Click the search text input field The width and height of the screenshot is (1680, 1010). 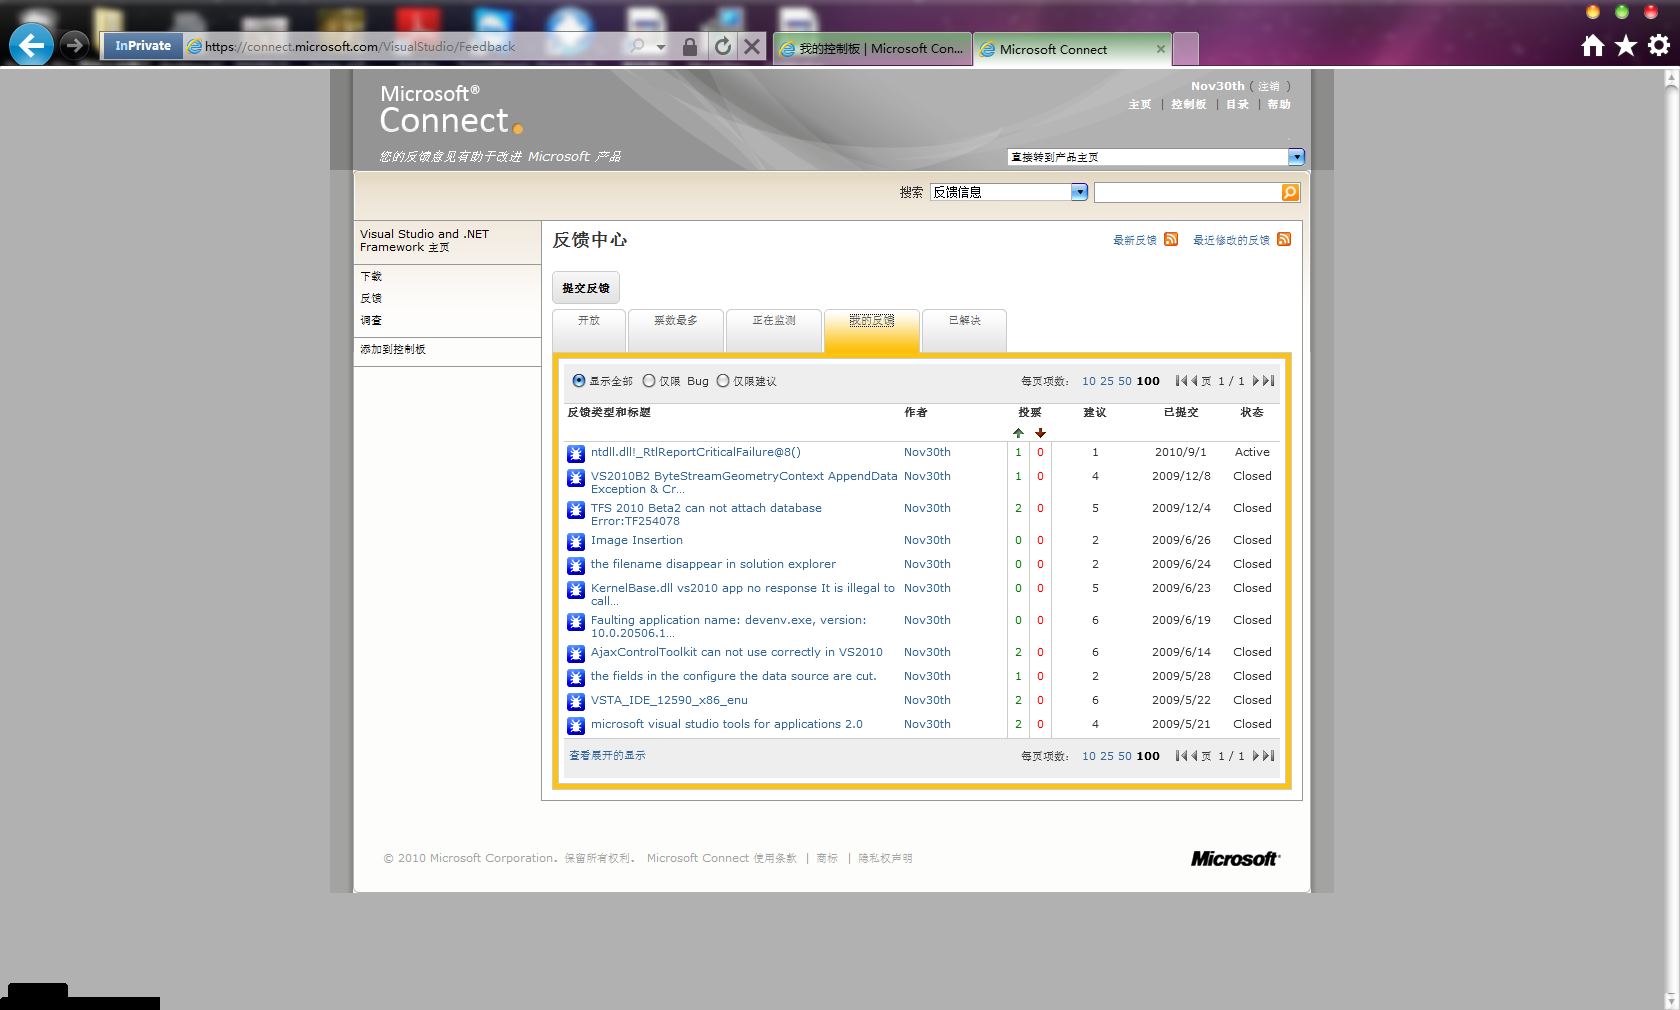[x=1188, y=192]
